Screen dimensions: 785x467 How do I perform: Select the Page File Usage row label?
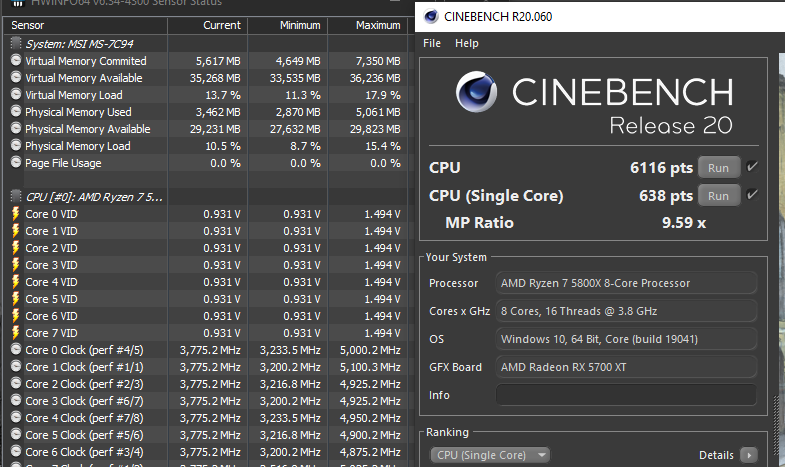(63, 163)
